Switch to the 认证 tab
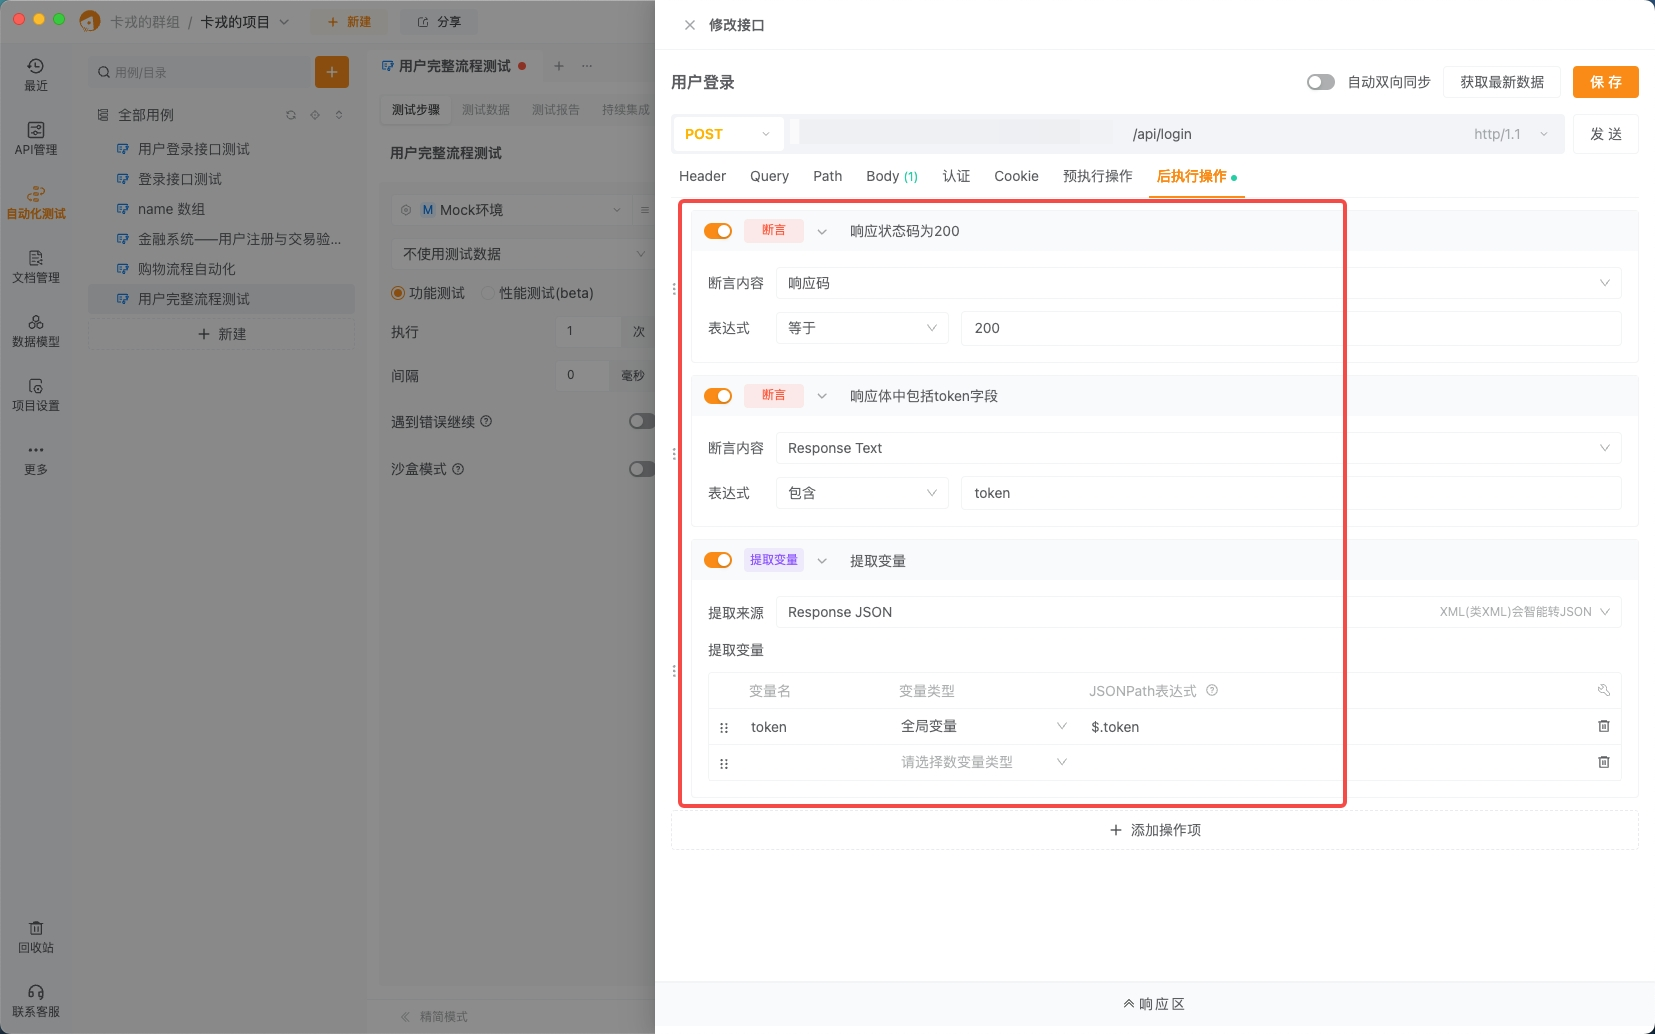This screenshot has height=1034, width=1655. point(956,176)
